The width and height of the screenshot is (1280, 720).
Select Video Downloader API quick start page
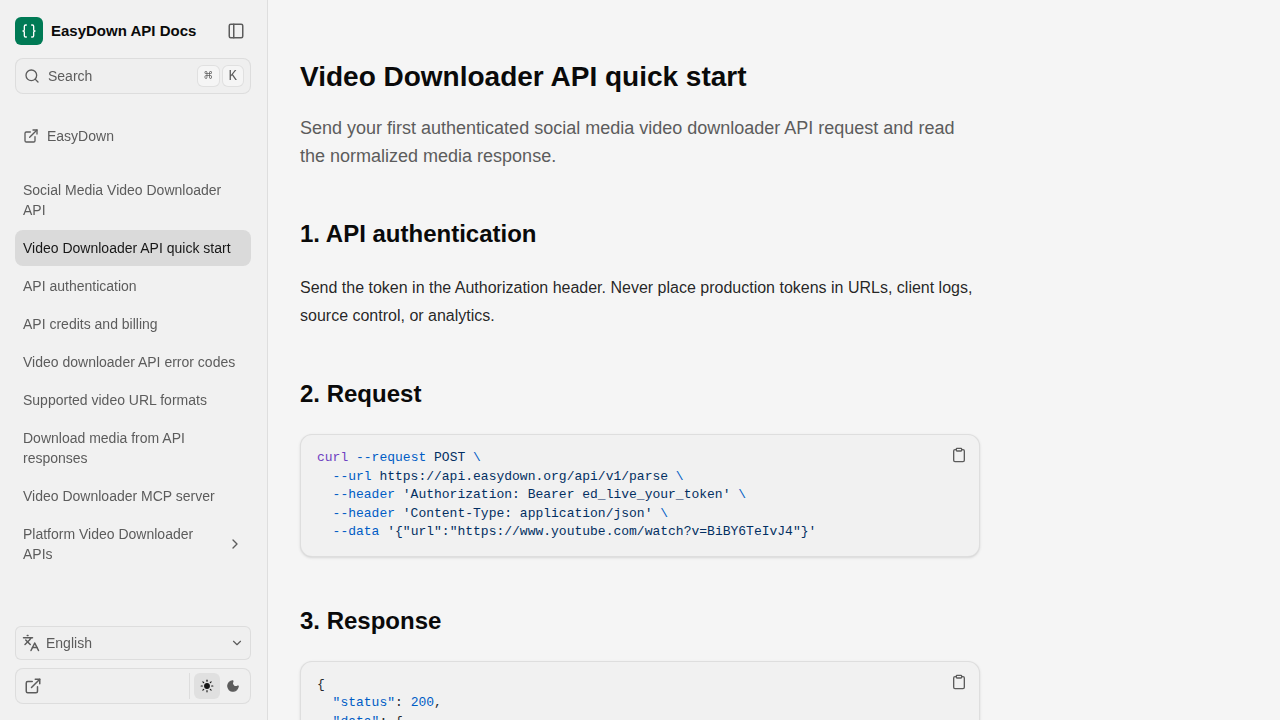(x=133, y=248)
